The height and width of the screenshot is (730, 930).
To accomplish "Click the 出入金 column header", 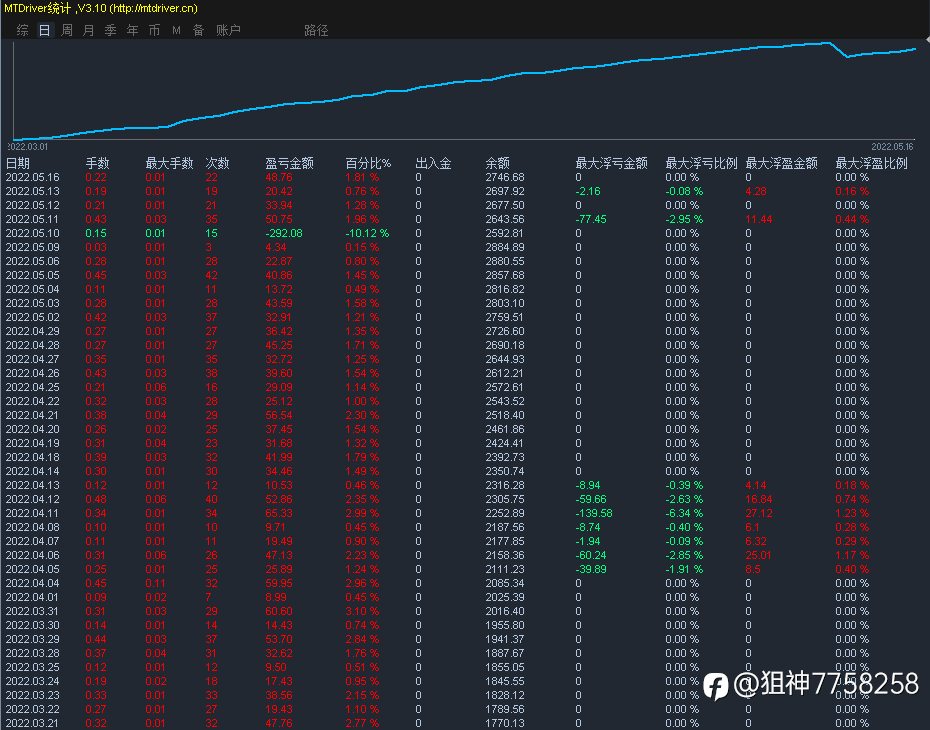I will point(433,163).
